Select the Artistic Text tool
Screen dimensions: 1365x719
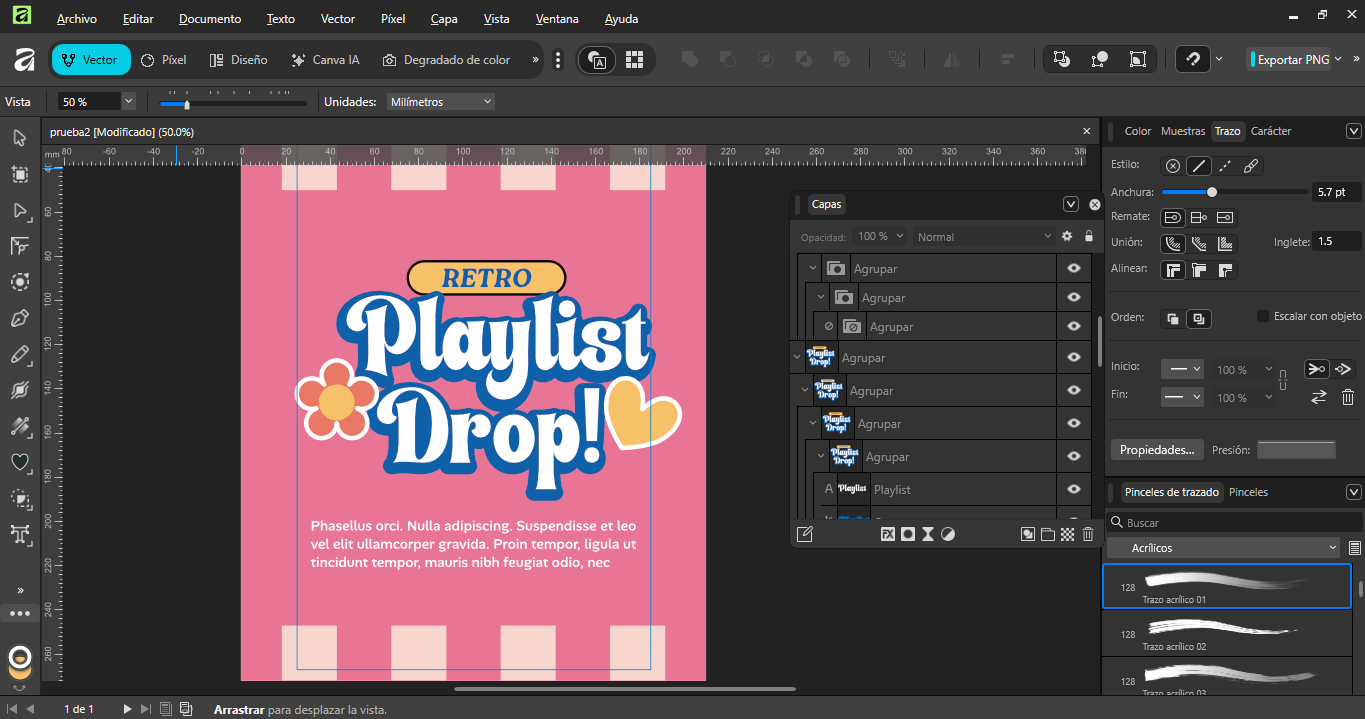pos(19,534)
